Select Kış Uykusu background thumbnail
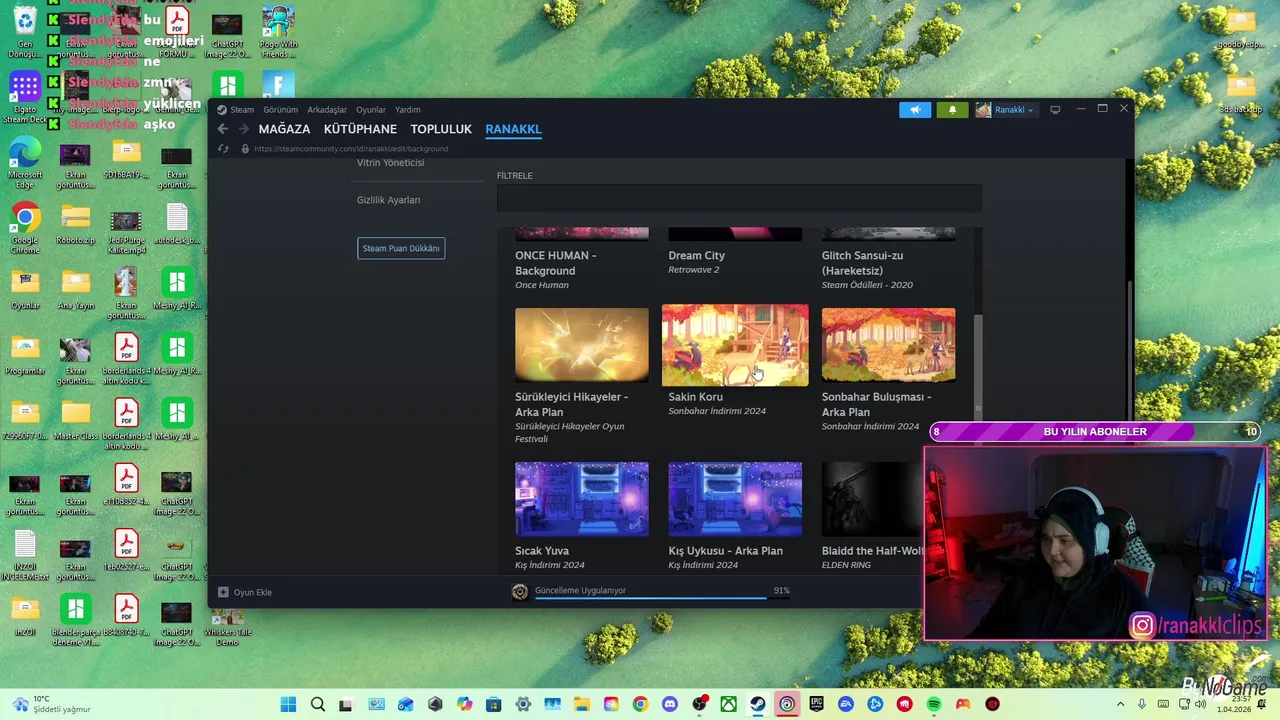This screenshot has width=1280, height=720. (735, 499)
